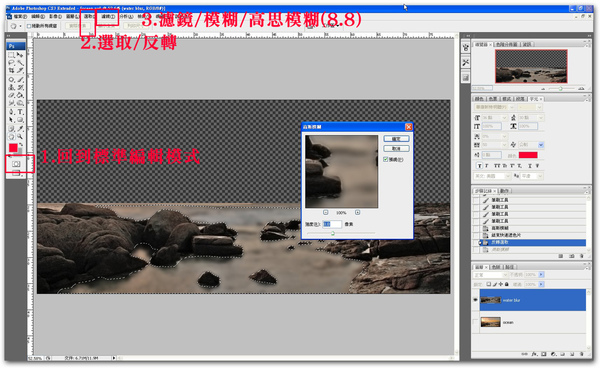Image resolution: width=600 pixels, height=368 pixels.
Task: Select the Shape tool
Action: 20,119
